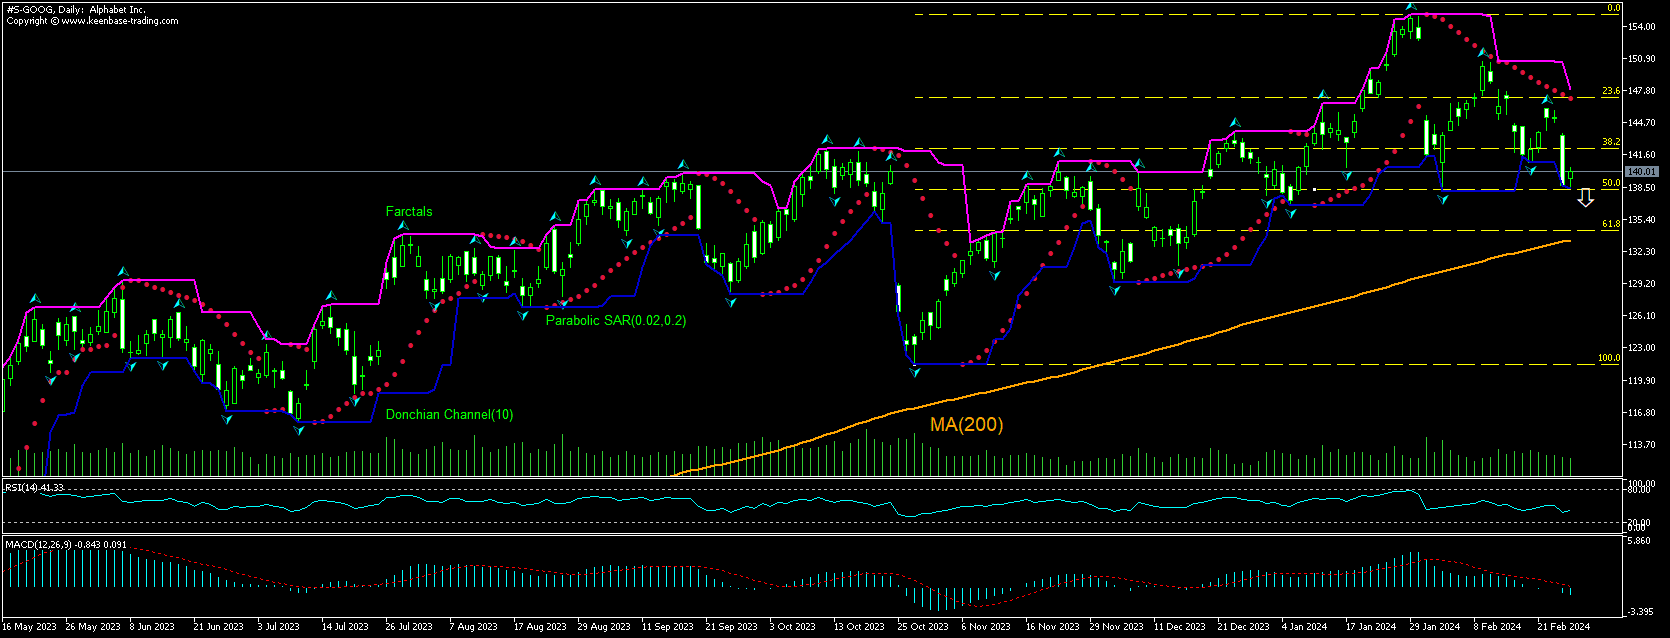This screenshot has width=1670, height=638.
Task: Select the 16 May 2023 date label
Action: [x=30, y=627]
